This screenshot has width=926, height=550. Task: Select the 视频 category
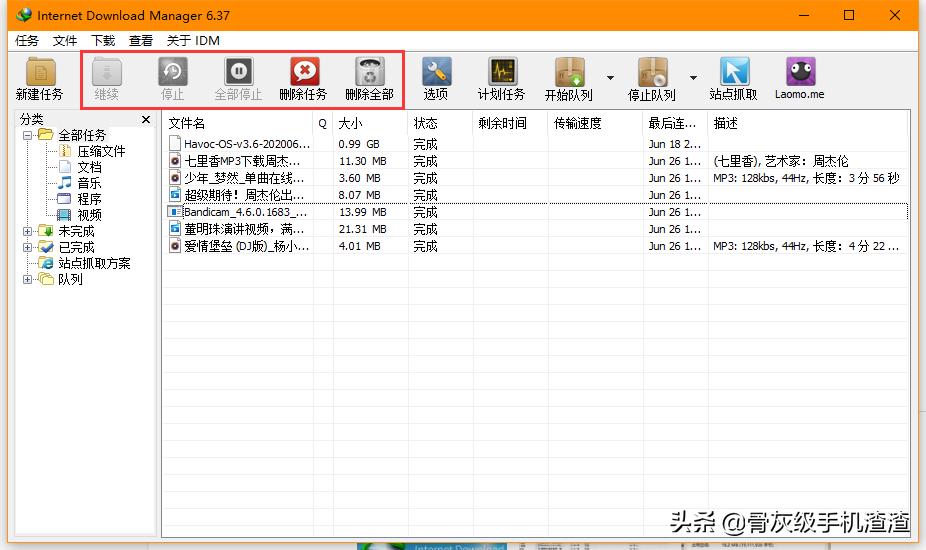tap(89, 215)
